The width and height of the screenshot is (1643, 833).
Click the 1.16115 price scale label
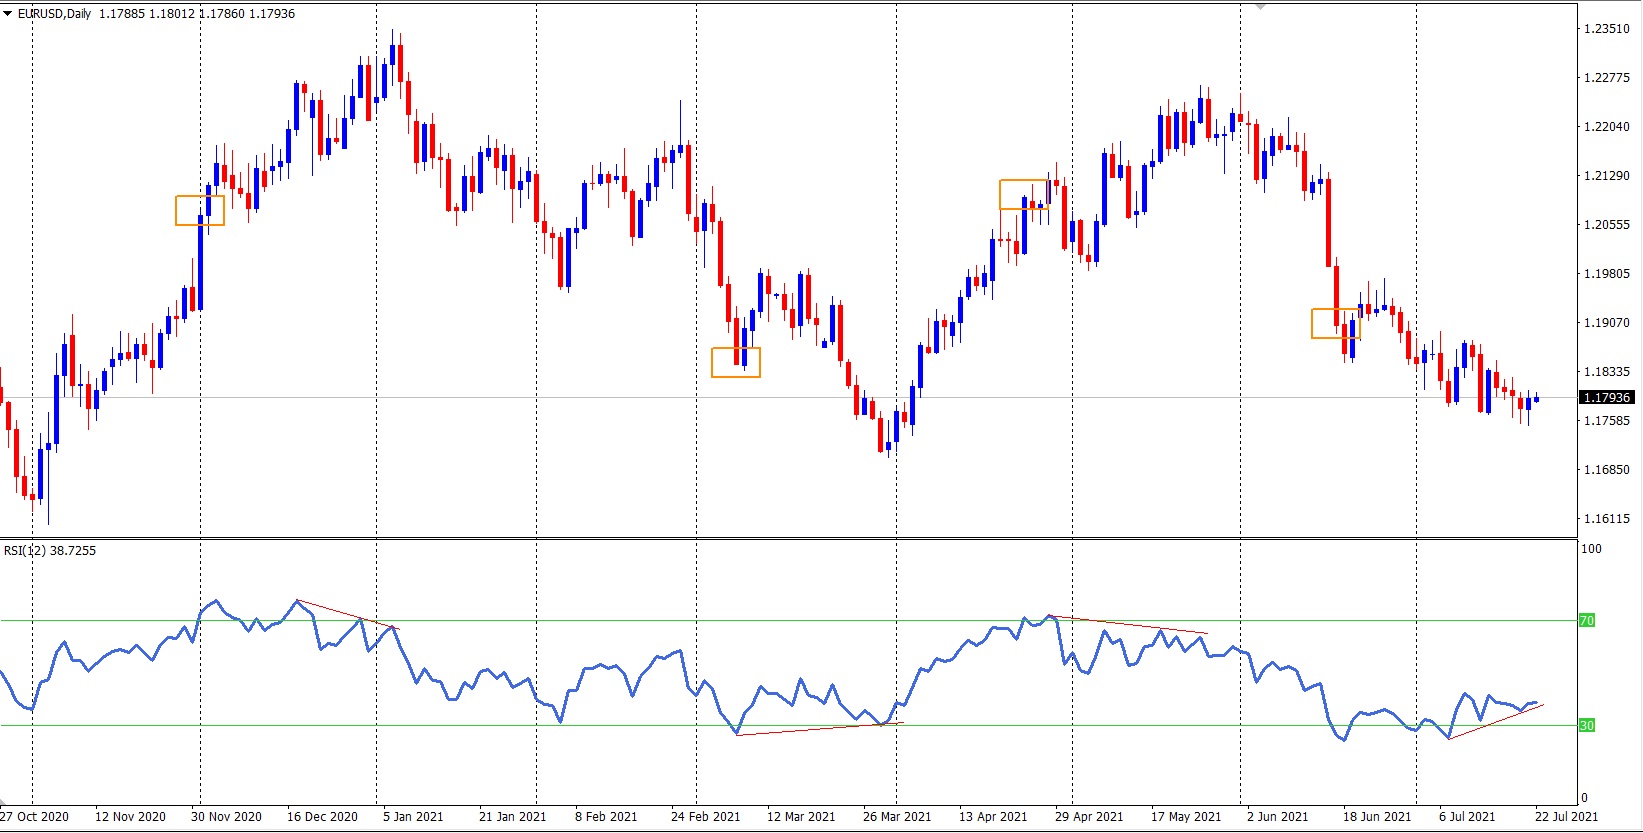[x=1607, y=519]
